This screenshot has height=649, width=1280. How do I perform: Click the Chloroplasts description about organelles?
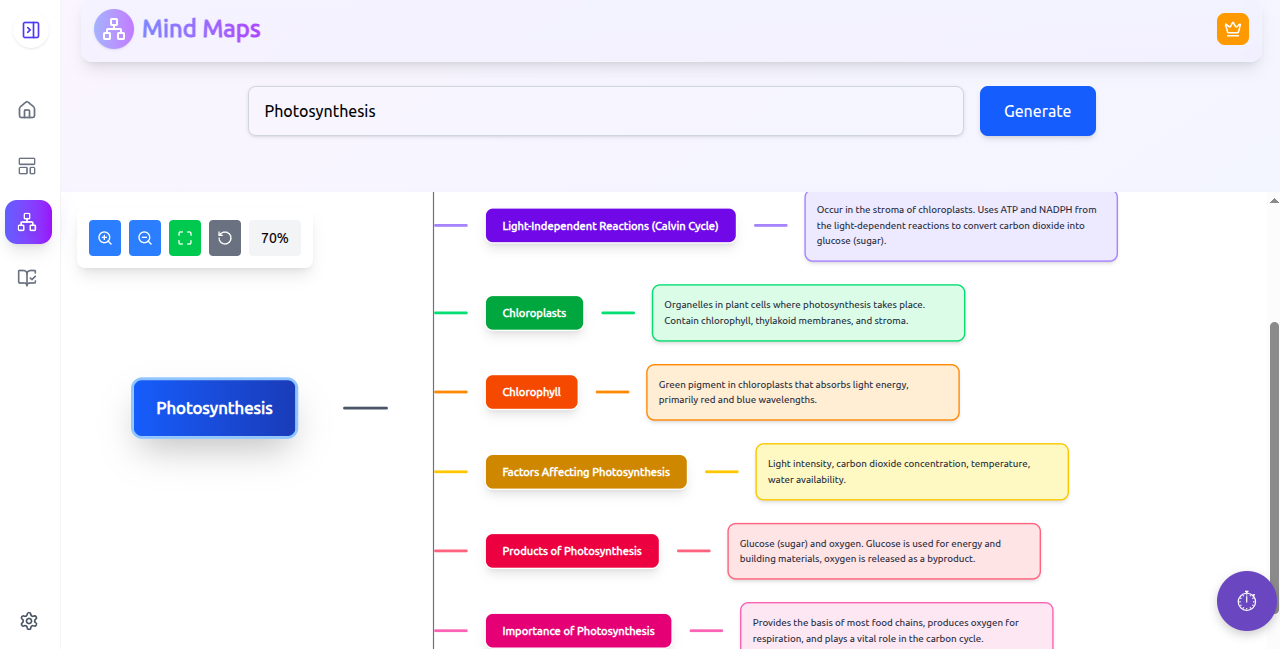[808, 313]
